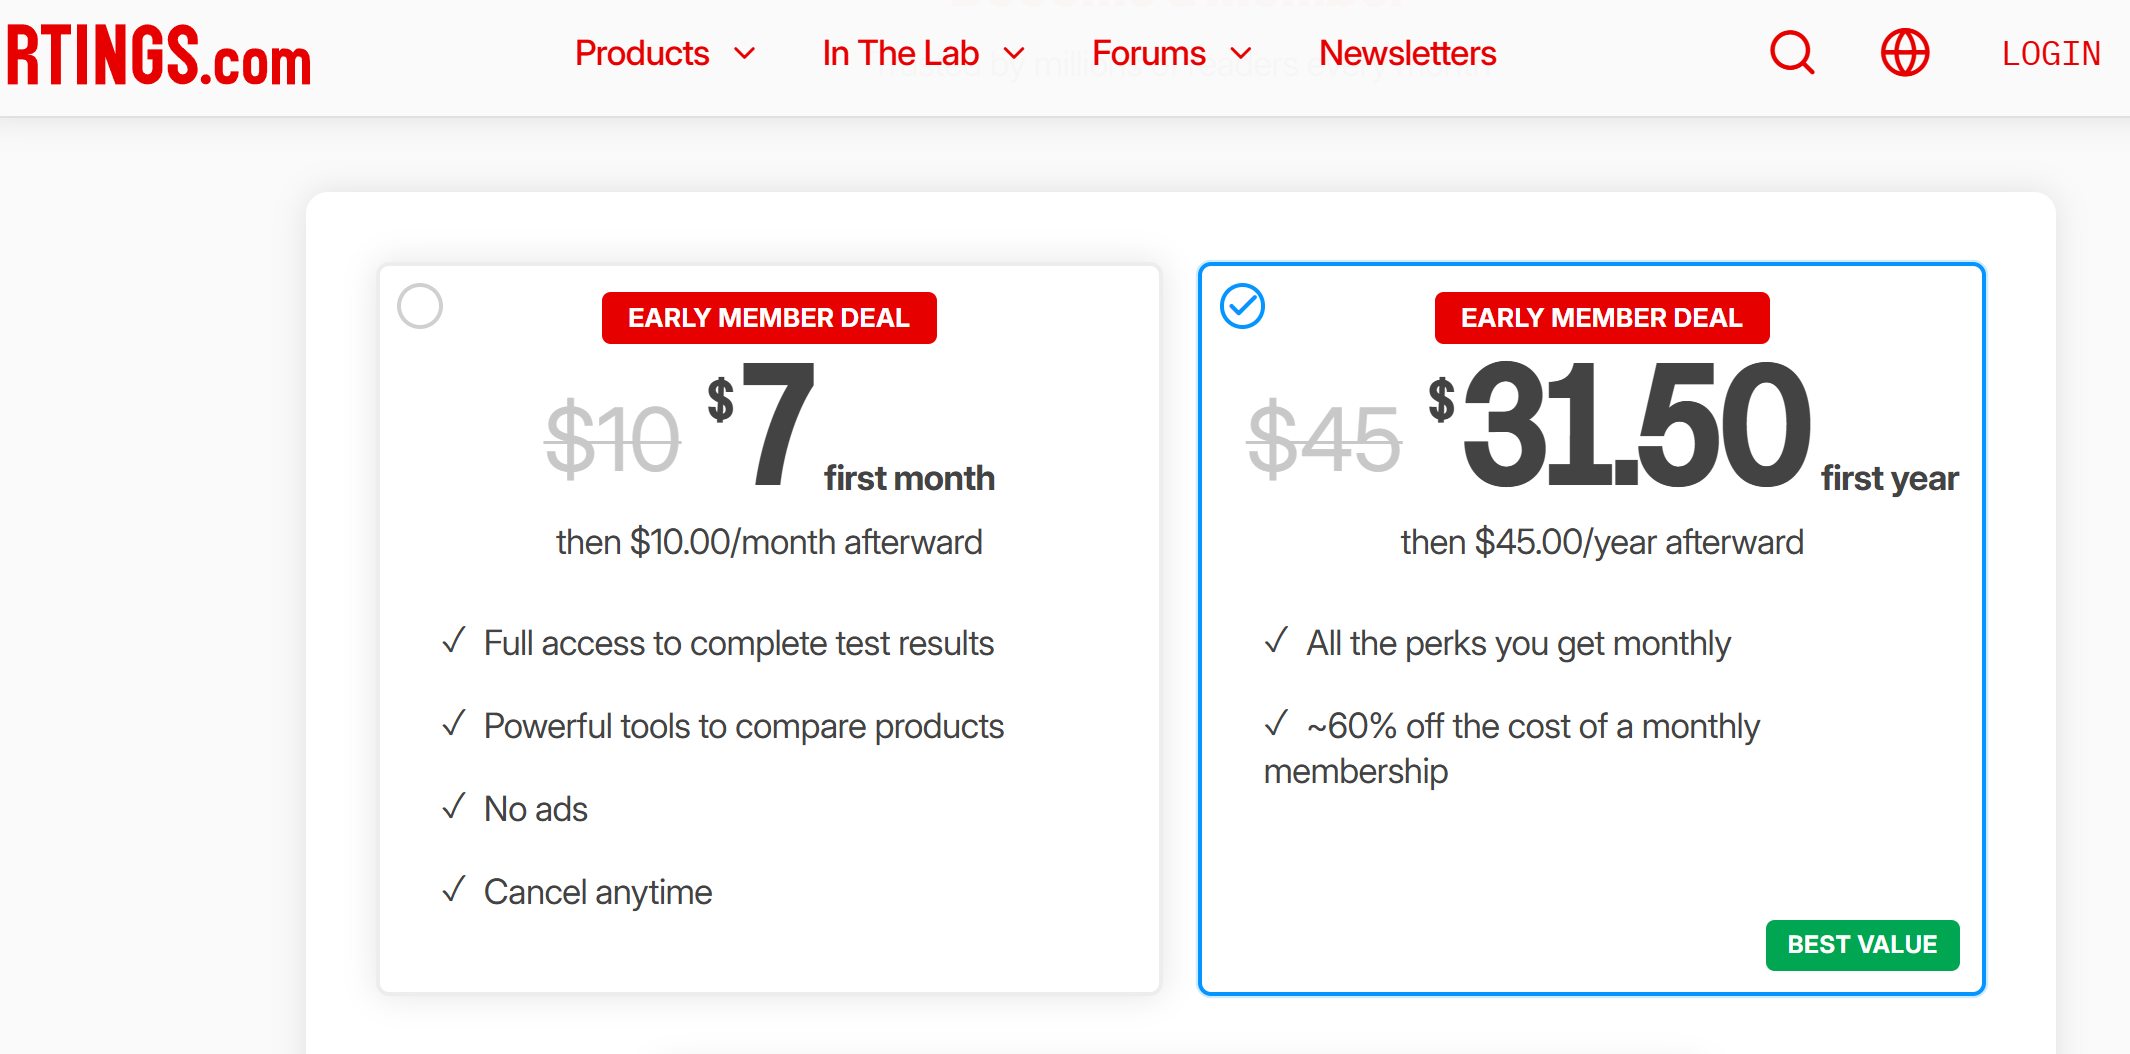The height and width of the screenshot is (1054, 2130).
Task: Open the search magnifier icon
Action: tap(1792, 53)
